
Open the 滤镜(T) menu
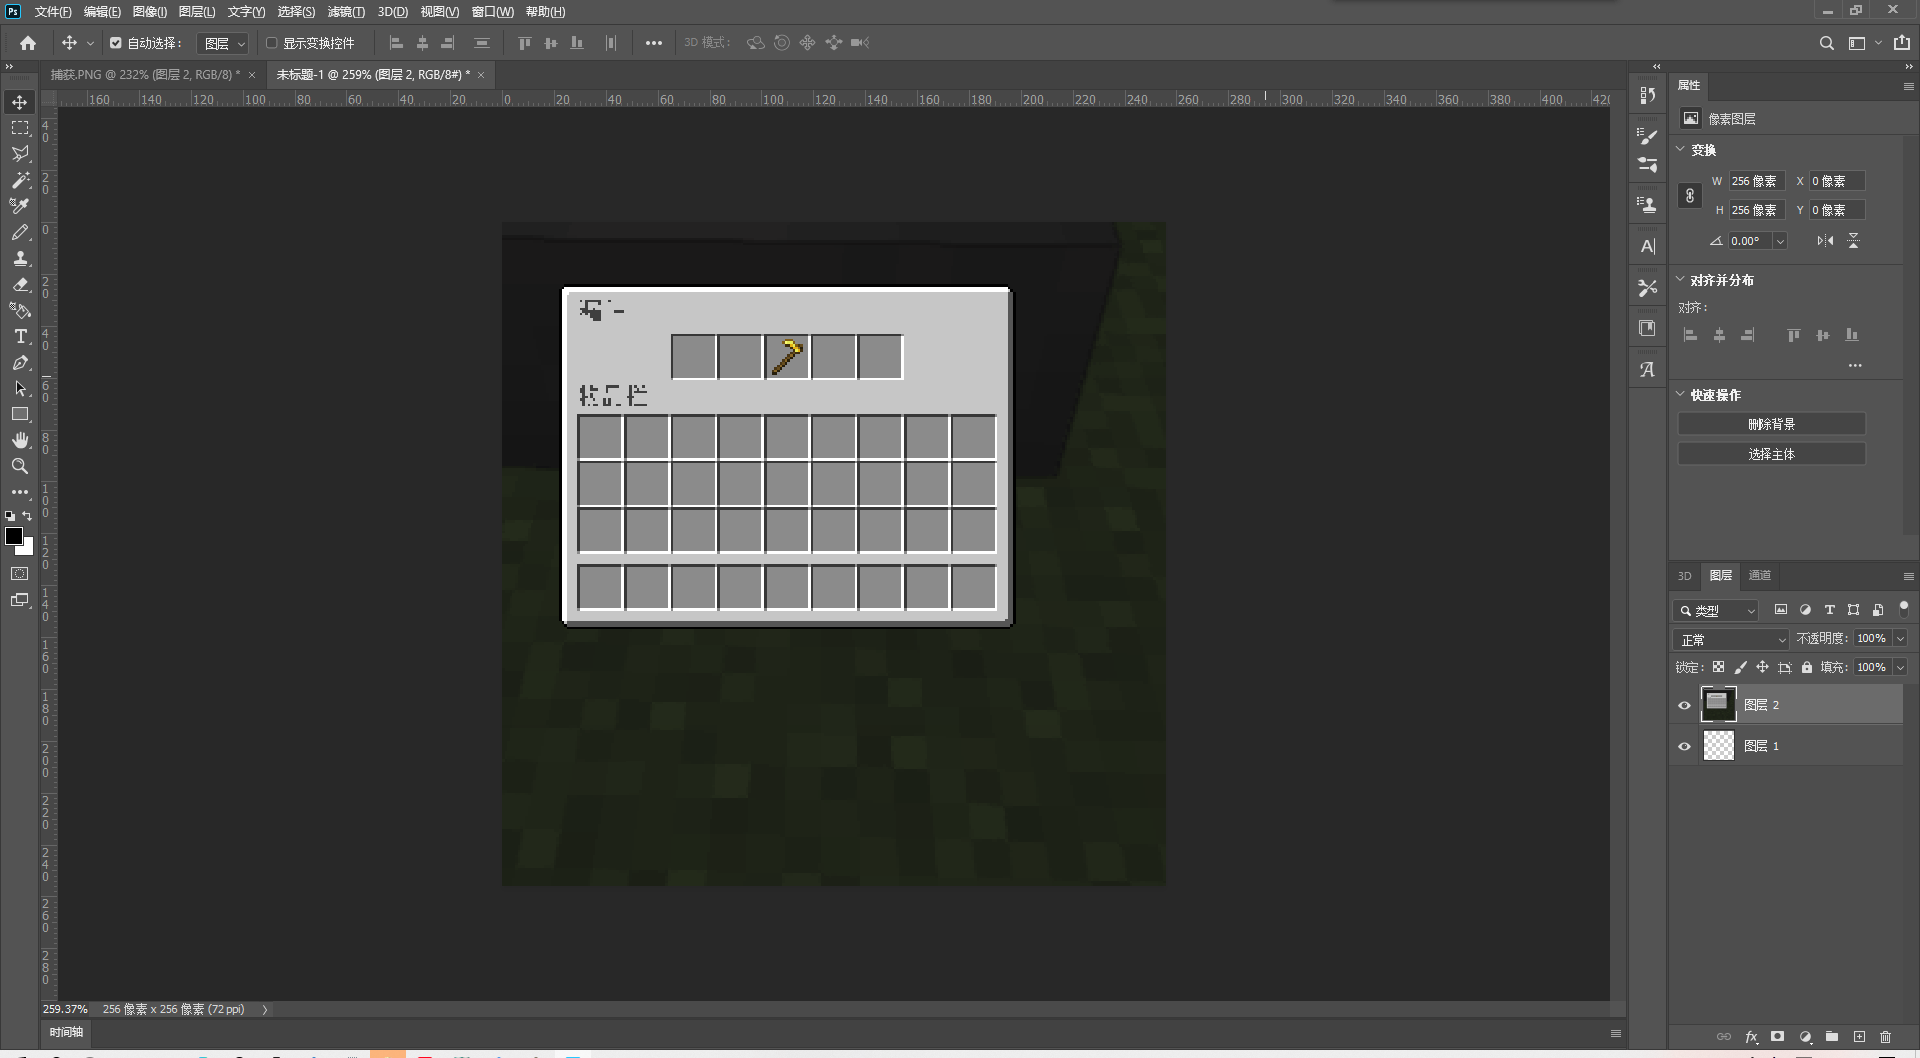(346, 12)
